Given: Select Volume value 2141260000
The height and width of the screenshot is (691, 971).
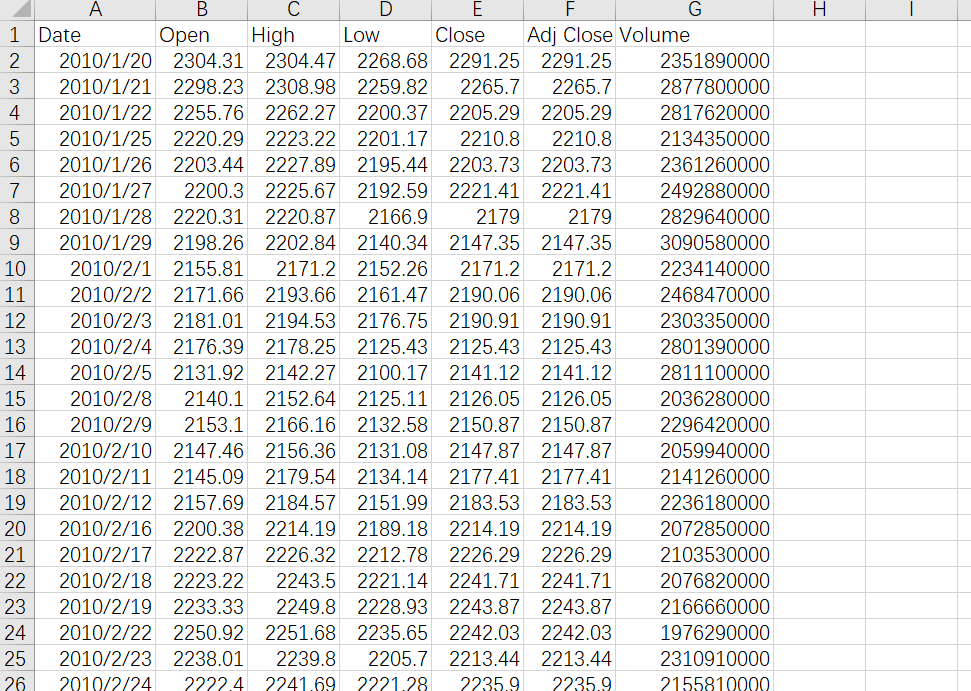Looking at the screenshot, I should (x=695, y=477).
